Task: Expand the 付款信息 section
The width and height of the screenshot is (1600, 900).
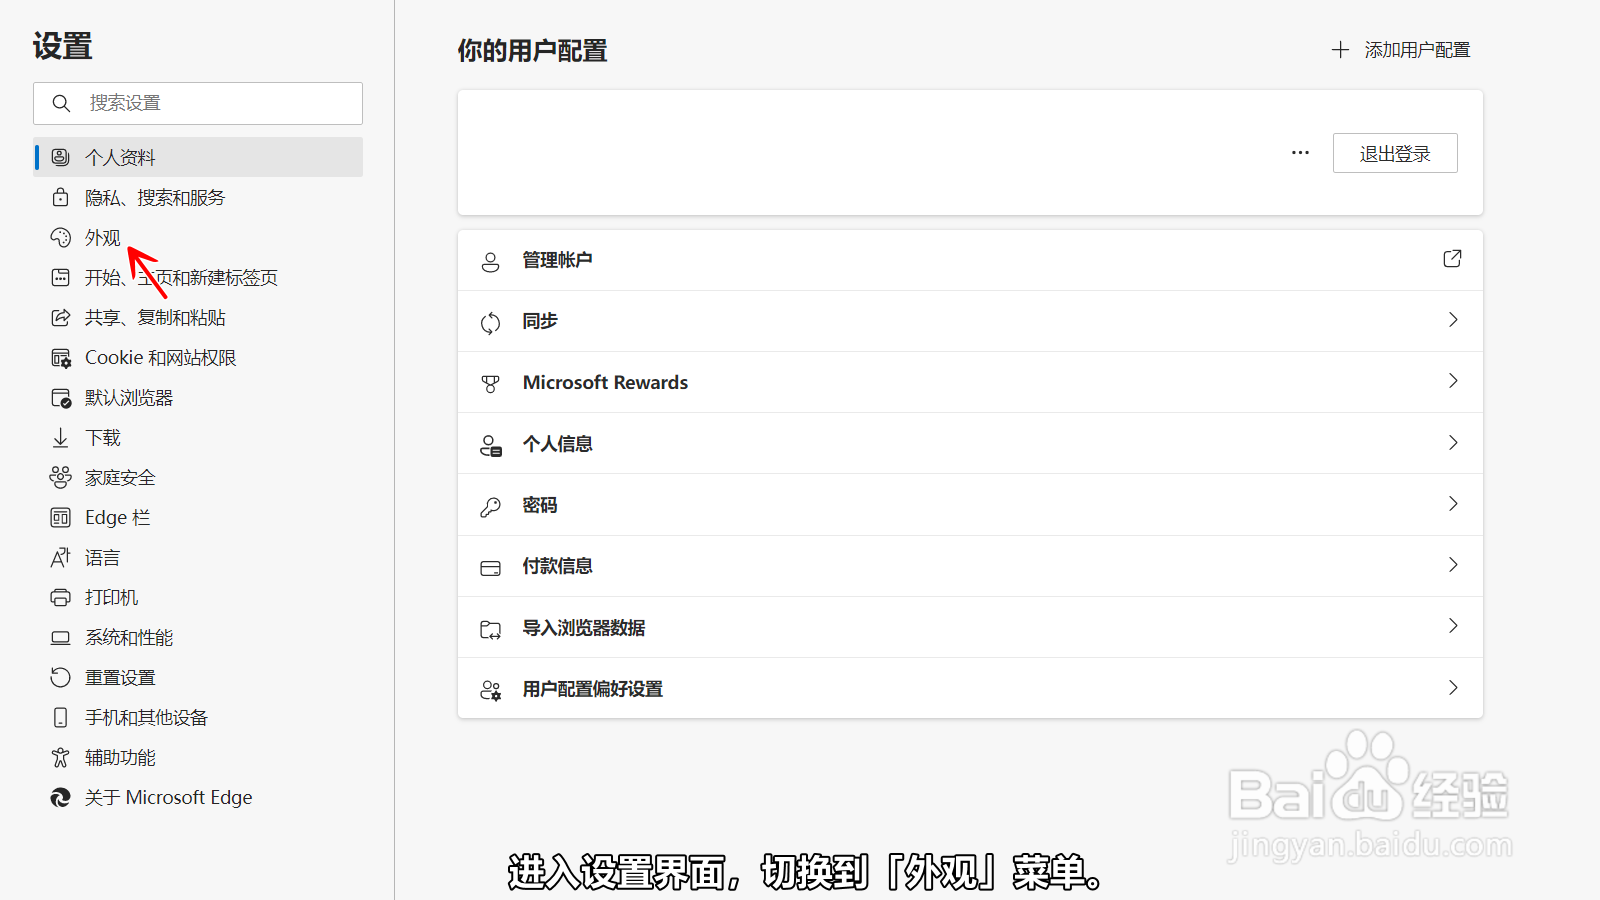Action: tap(1453, 565)
